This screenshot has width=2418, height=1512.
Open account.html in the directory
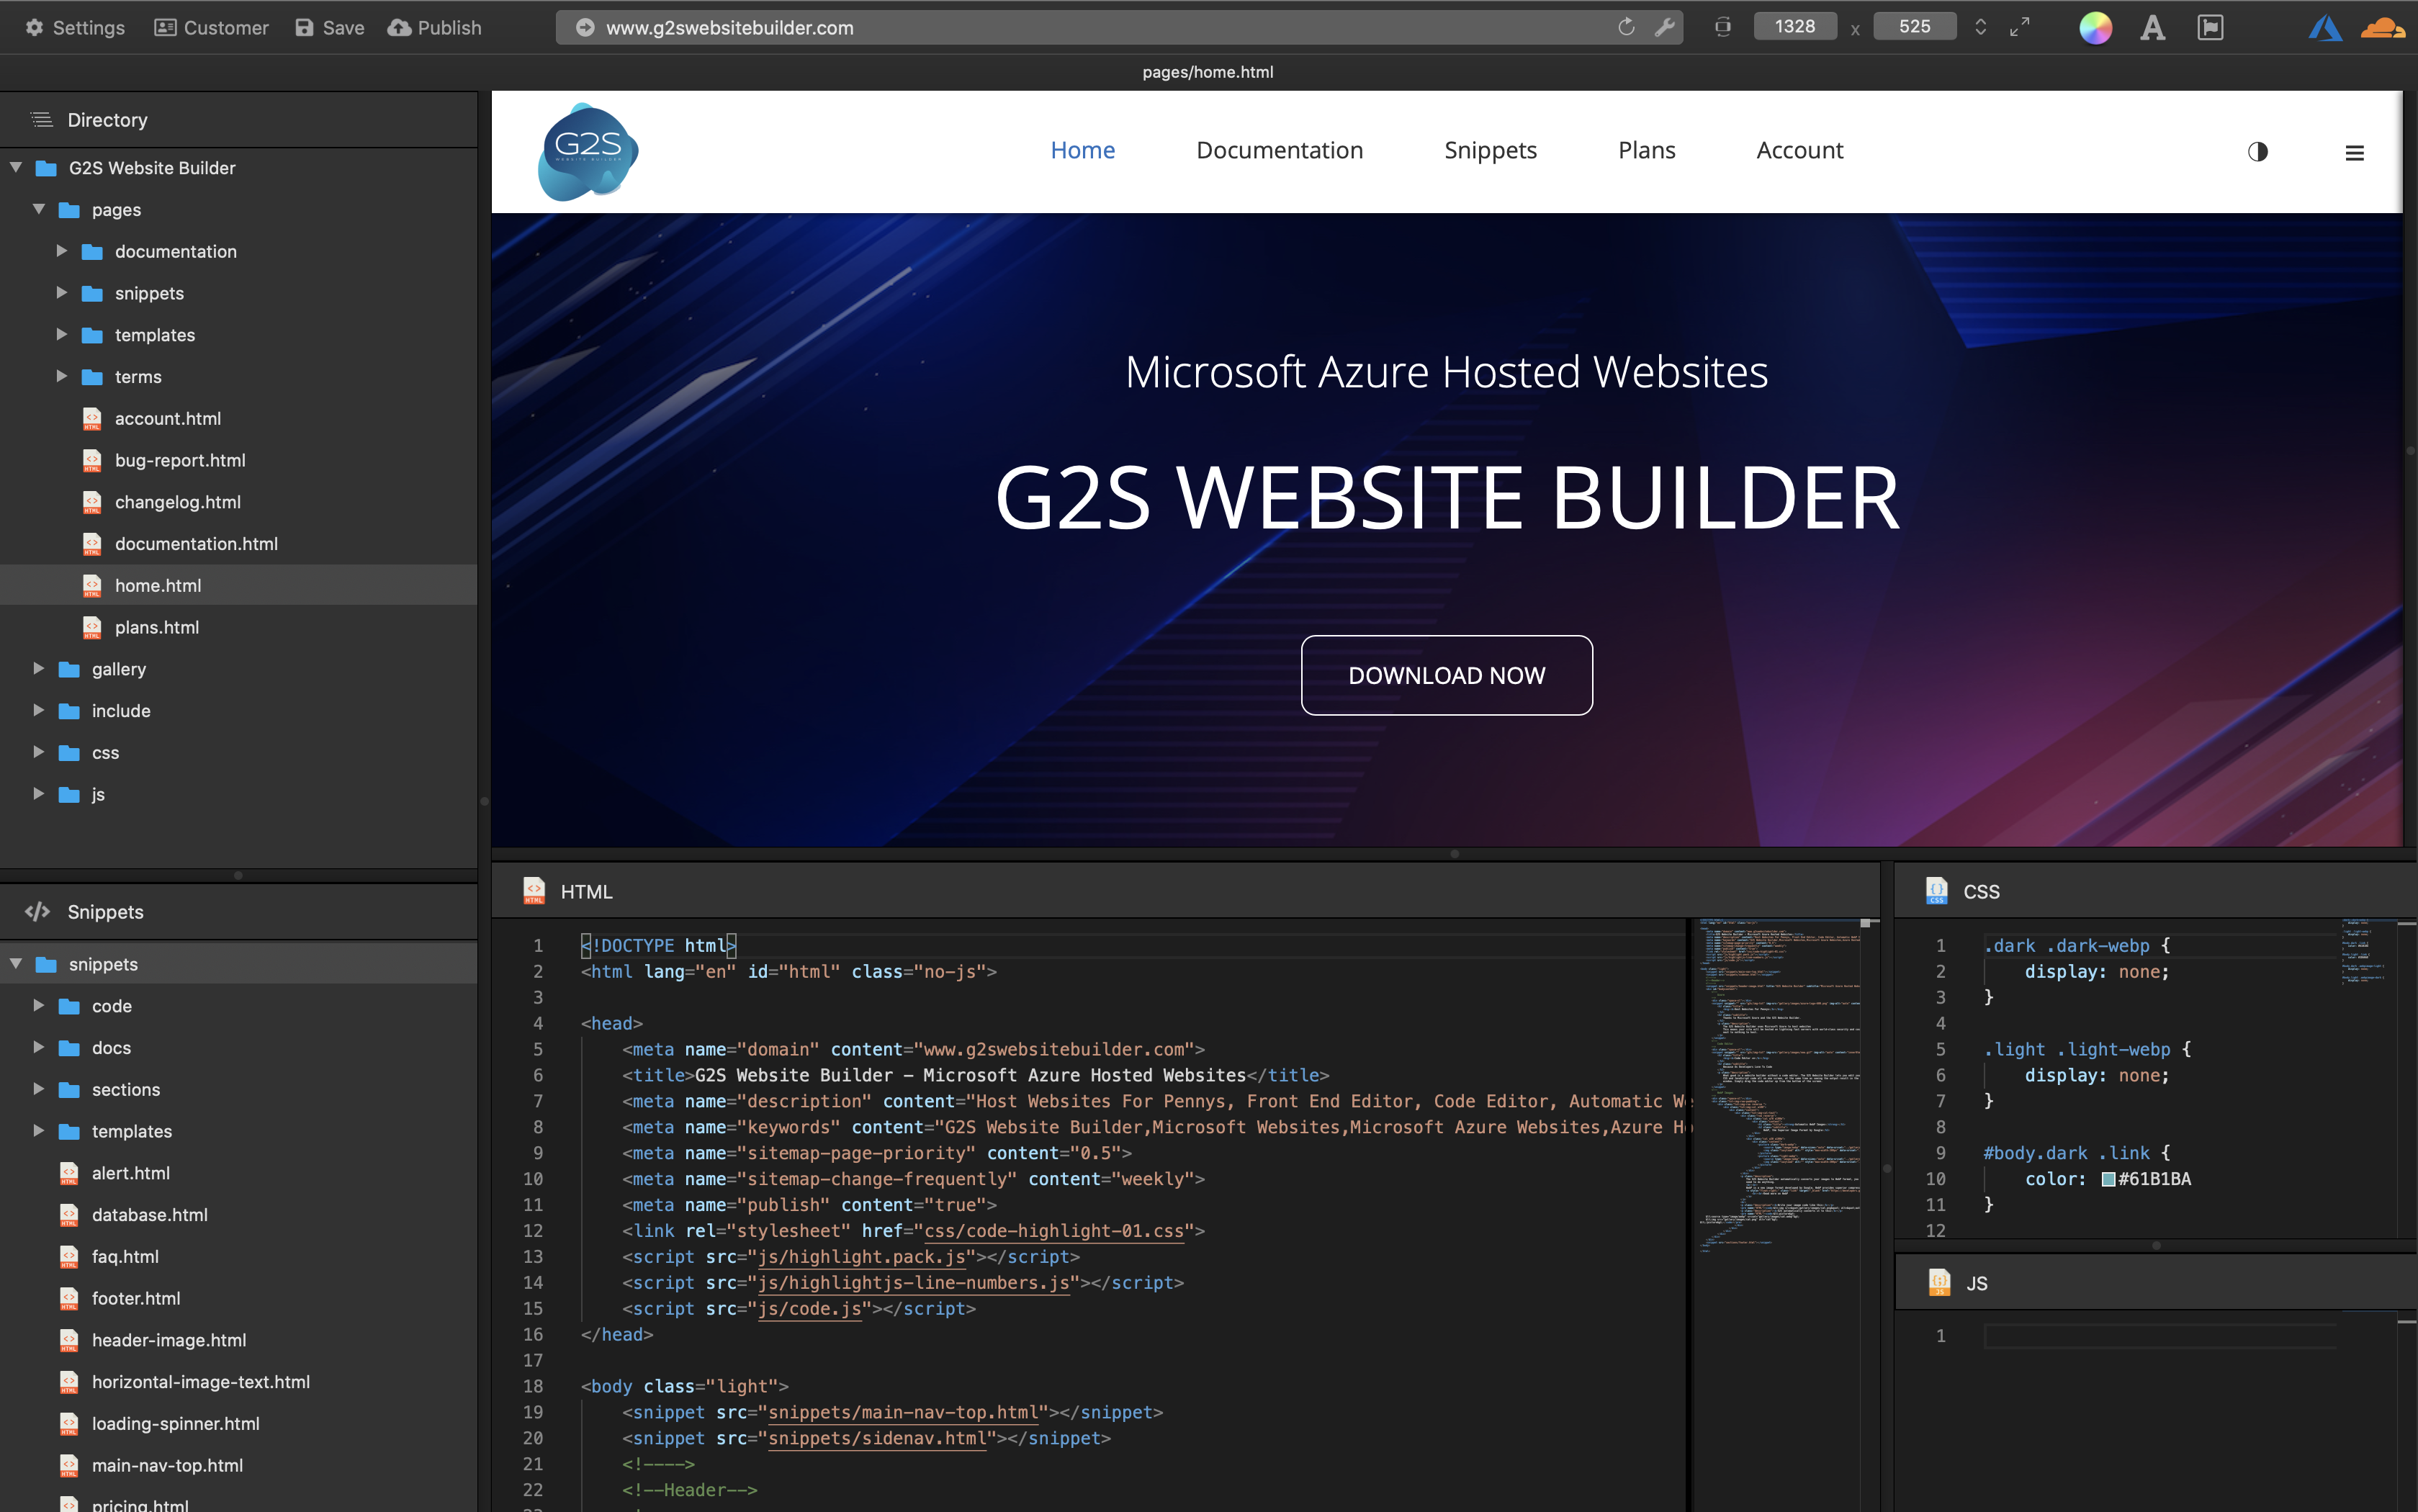(168, 418)
